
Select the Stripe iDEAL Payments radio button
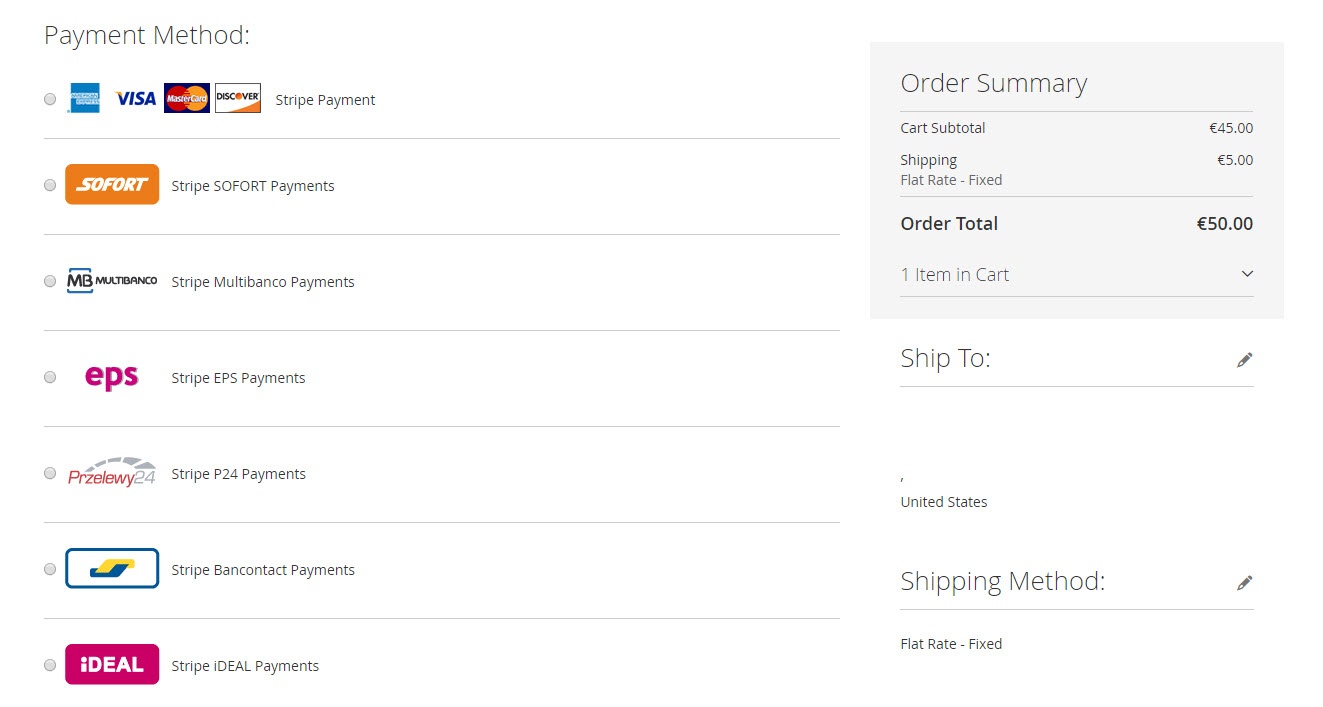tap(50, 665)
